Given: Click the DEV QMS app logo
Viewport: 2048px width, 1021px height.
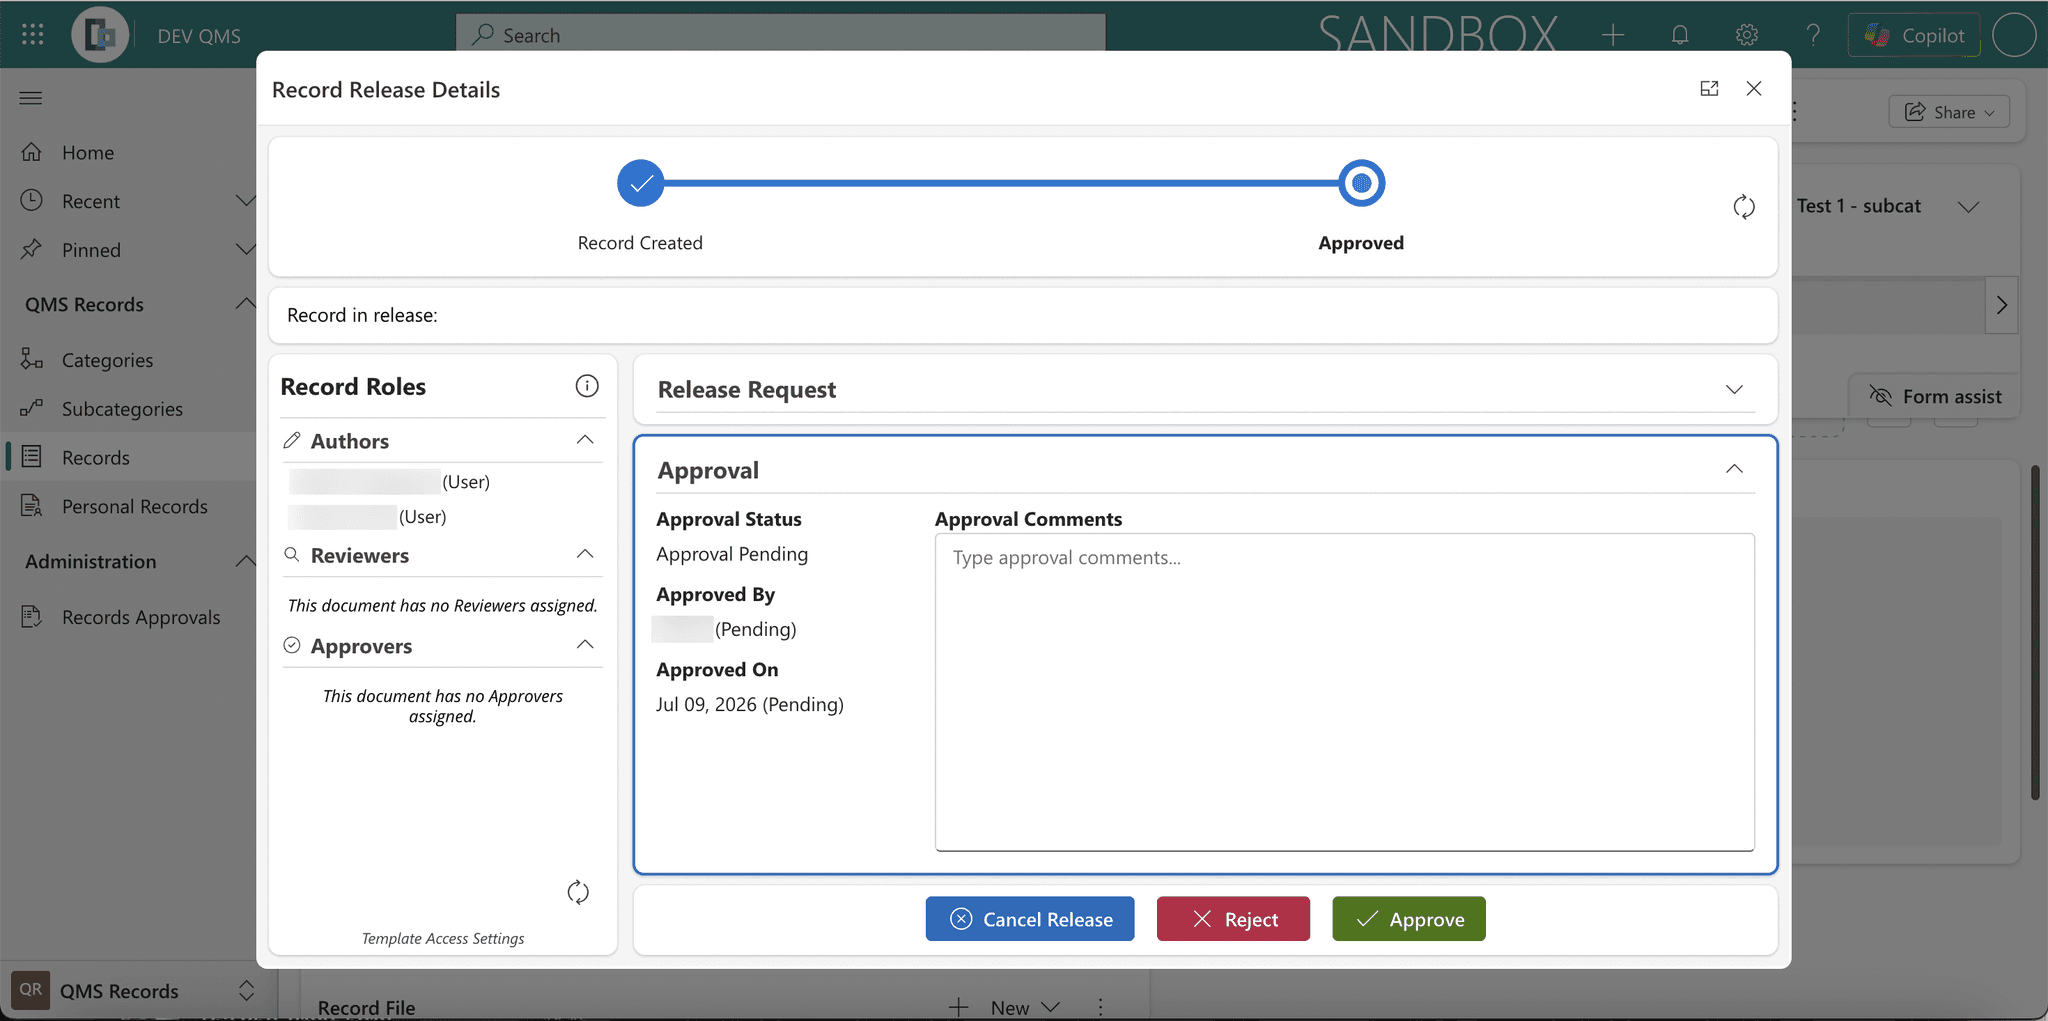Looking at the screenshot, I should coord(100,35).
